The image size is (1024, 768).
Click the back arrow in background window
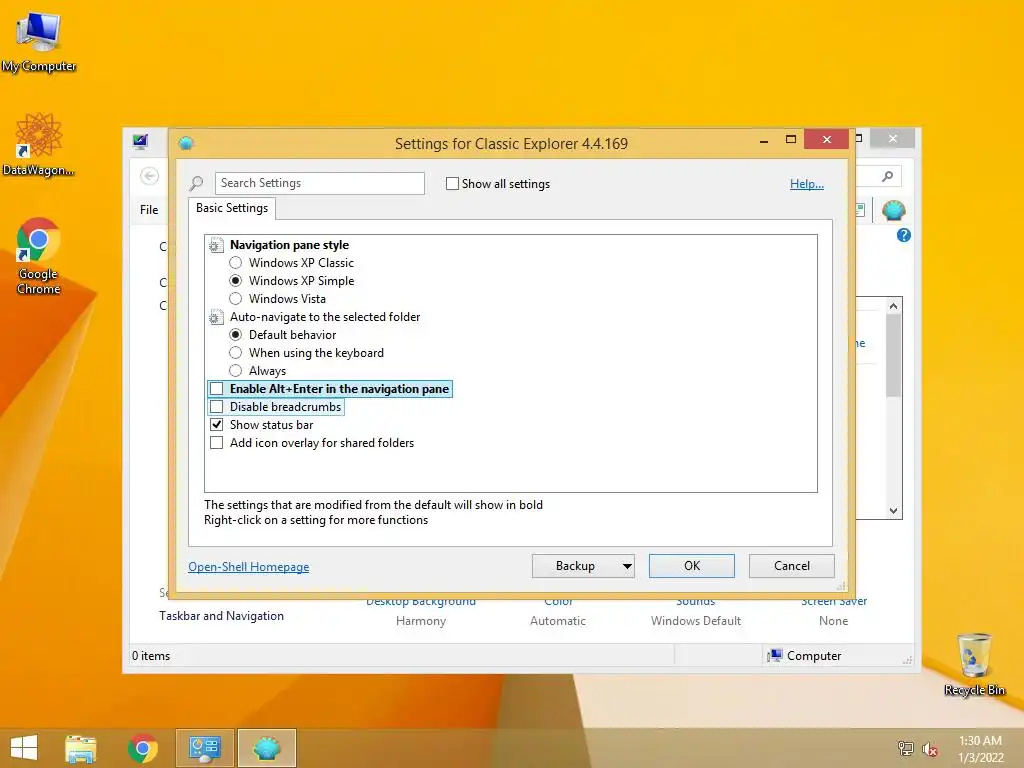pos(150,176)
